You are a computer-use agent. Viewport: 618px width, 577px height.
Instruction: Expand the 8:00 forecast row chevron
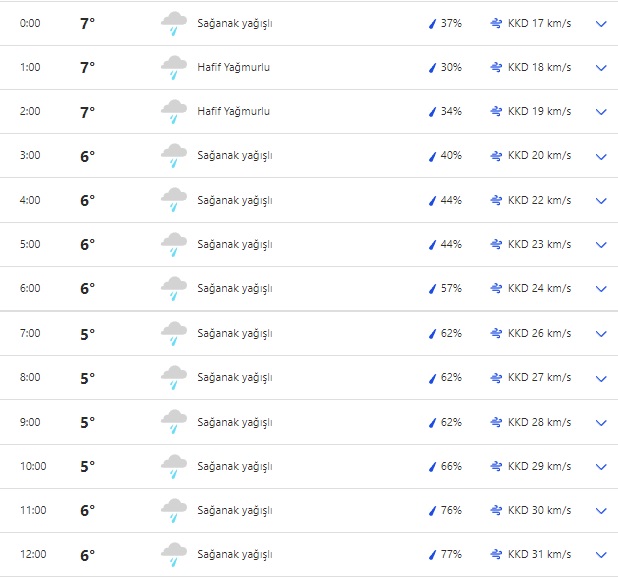tap(601, 378)
